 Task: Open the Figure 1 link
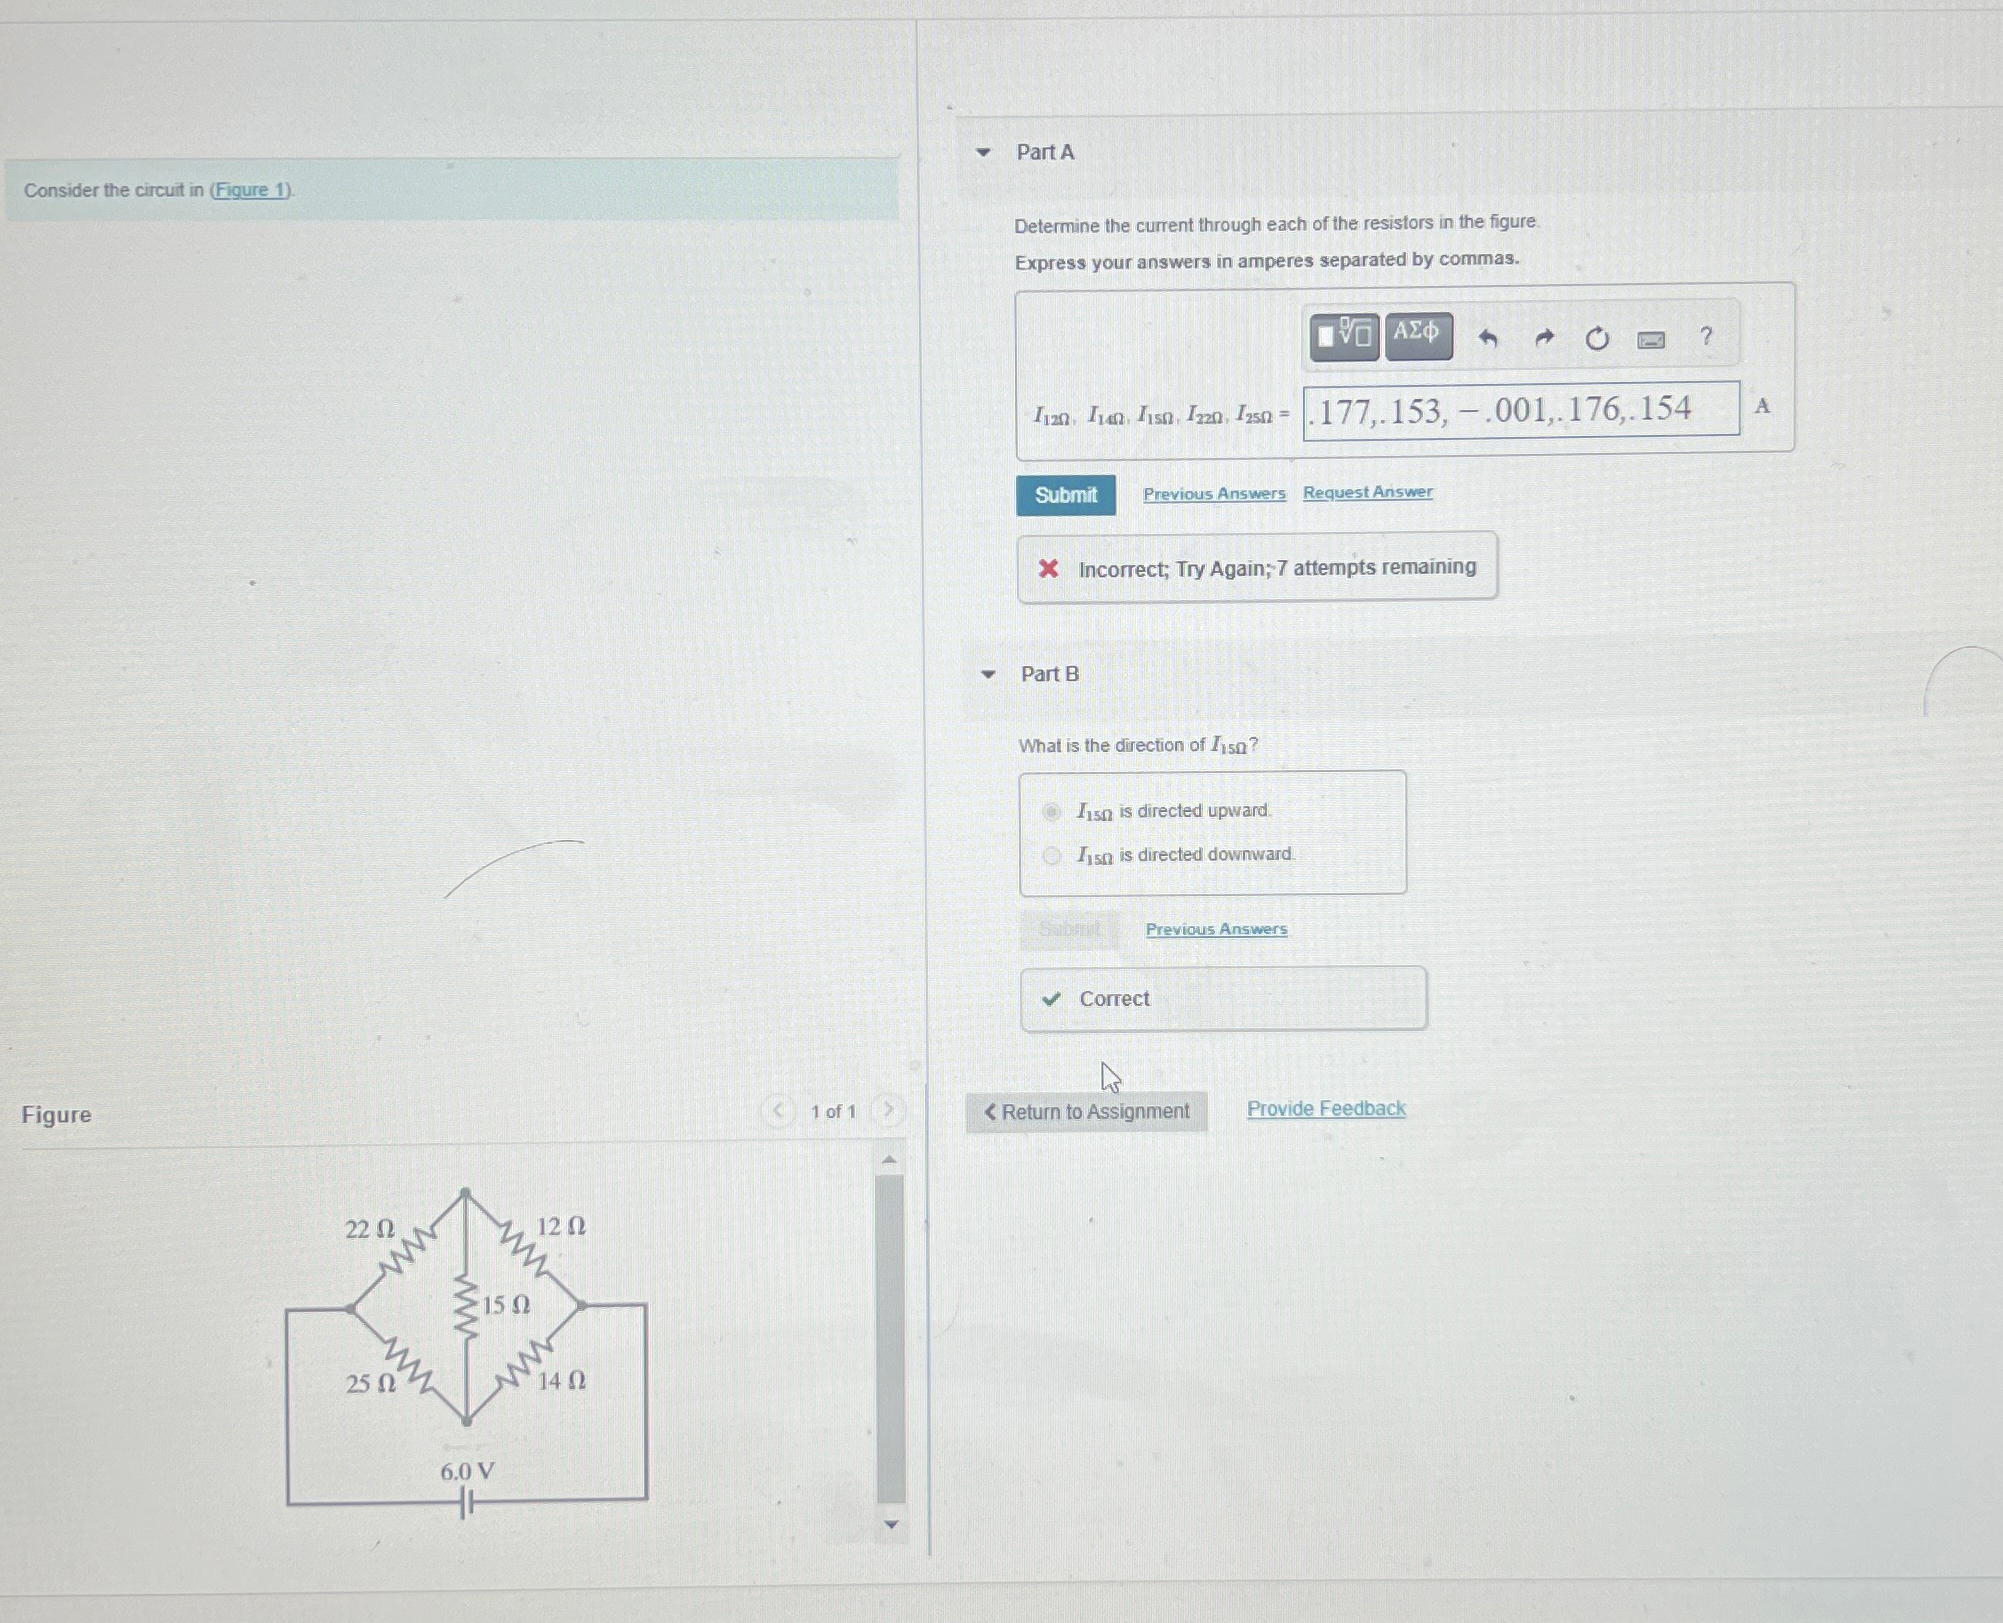point(250,190)
